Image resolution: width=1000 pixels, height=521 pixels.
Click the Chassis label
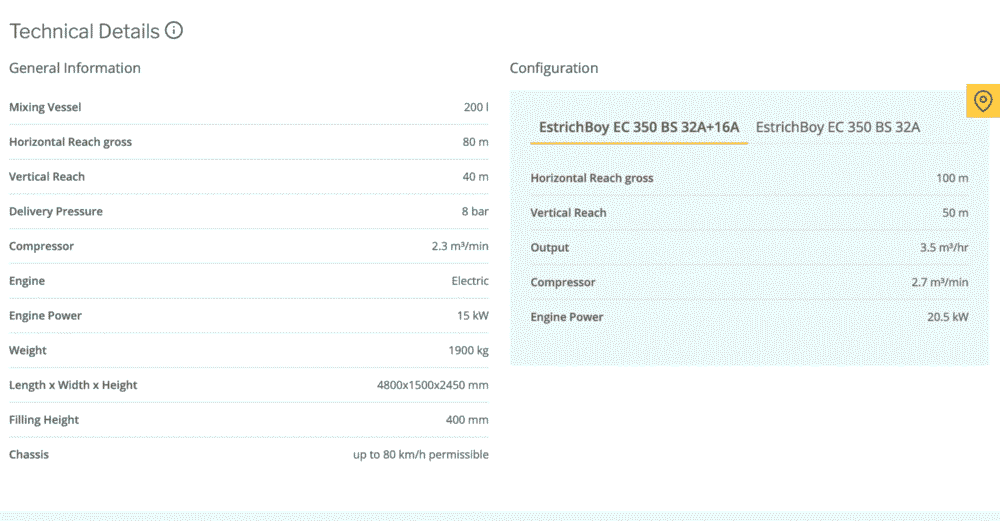click(x=29, y=455)
